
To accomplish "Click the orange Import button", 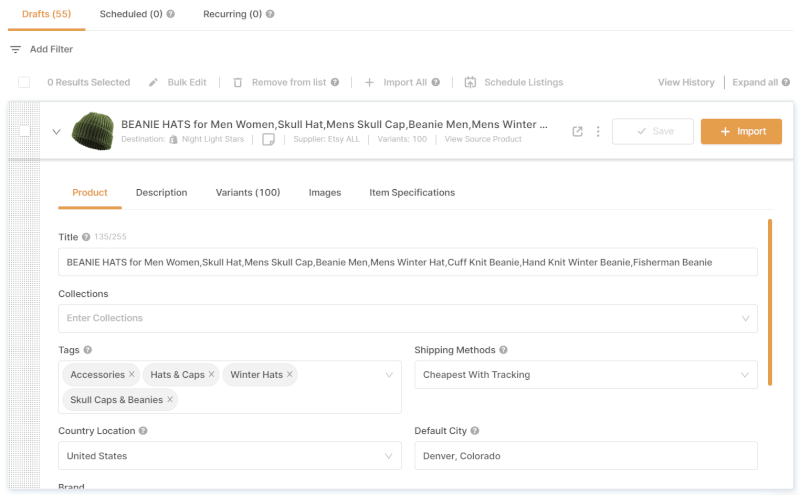I will click(741, 132).
